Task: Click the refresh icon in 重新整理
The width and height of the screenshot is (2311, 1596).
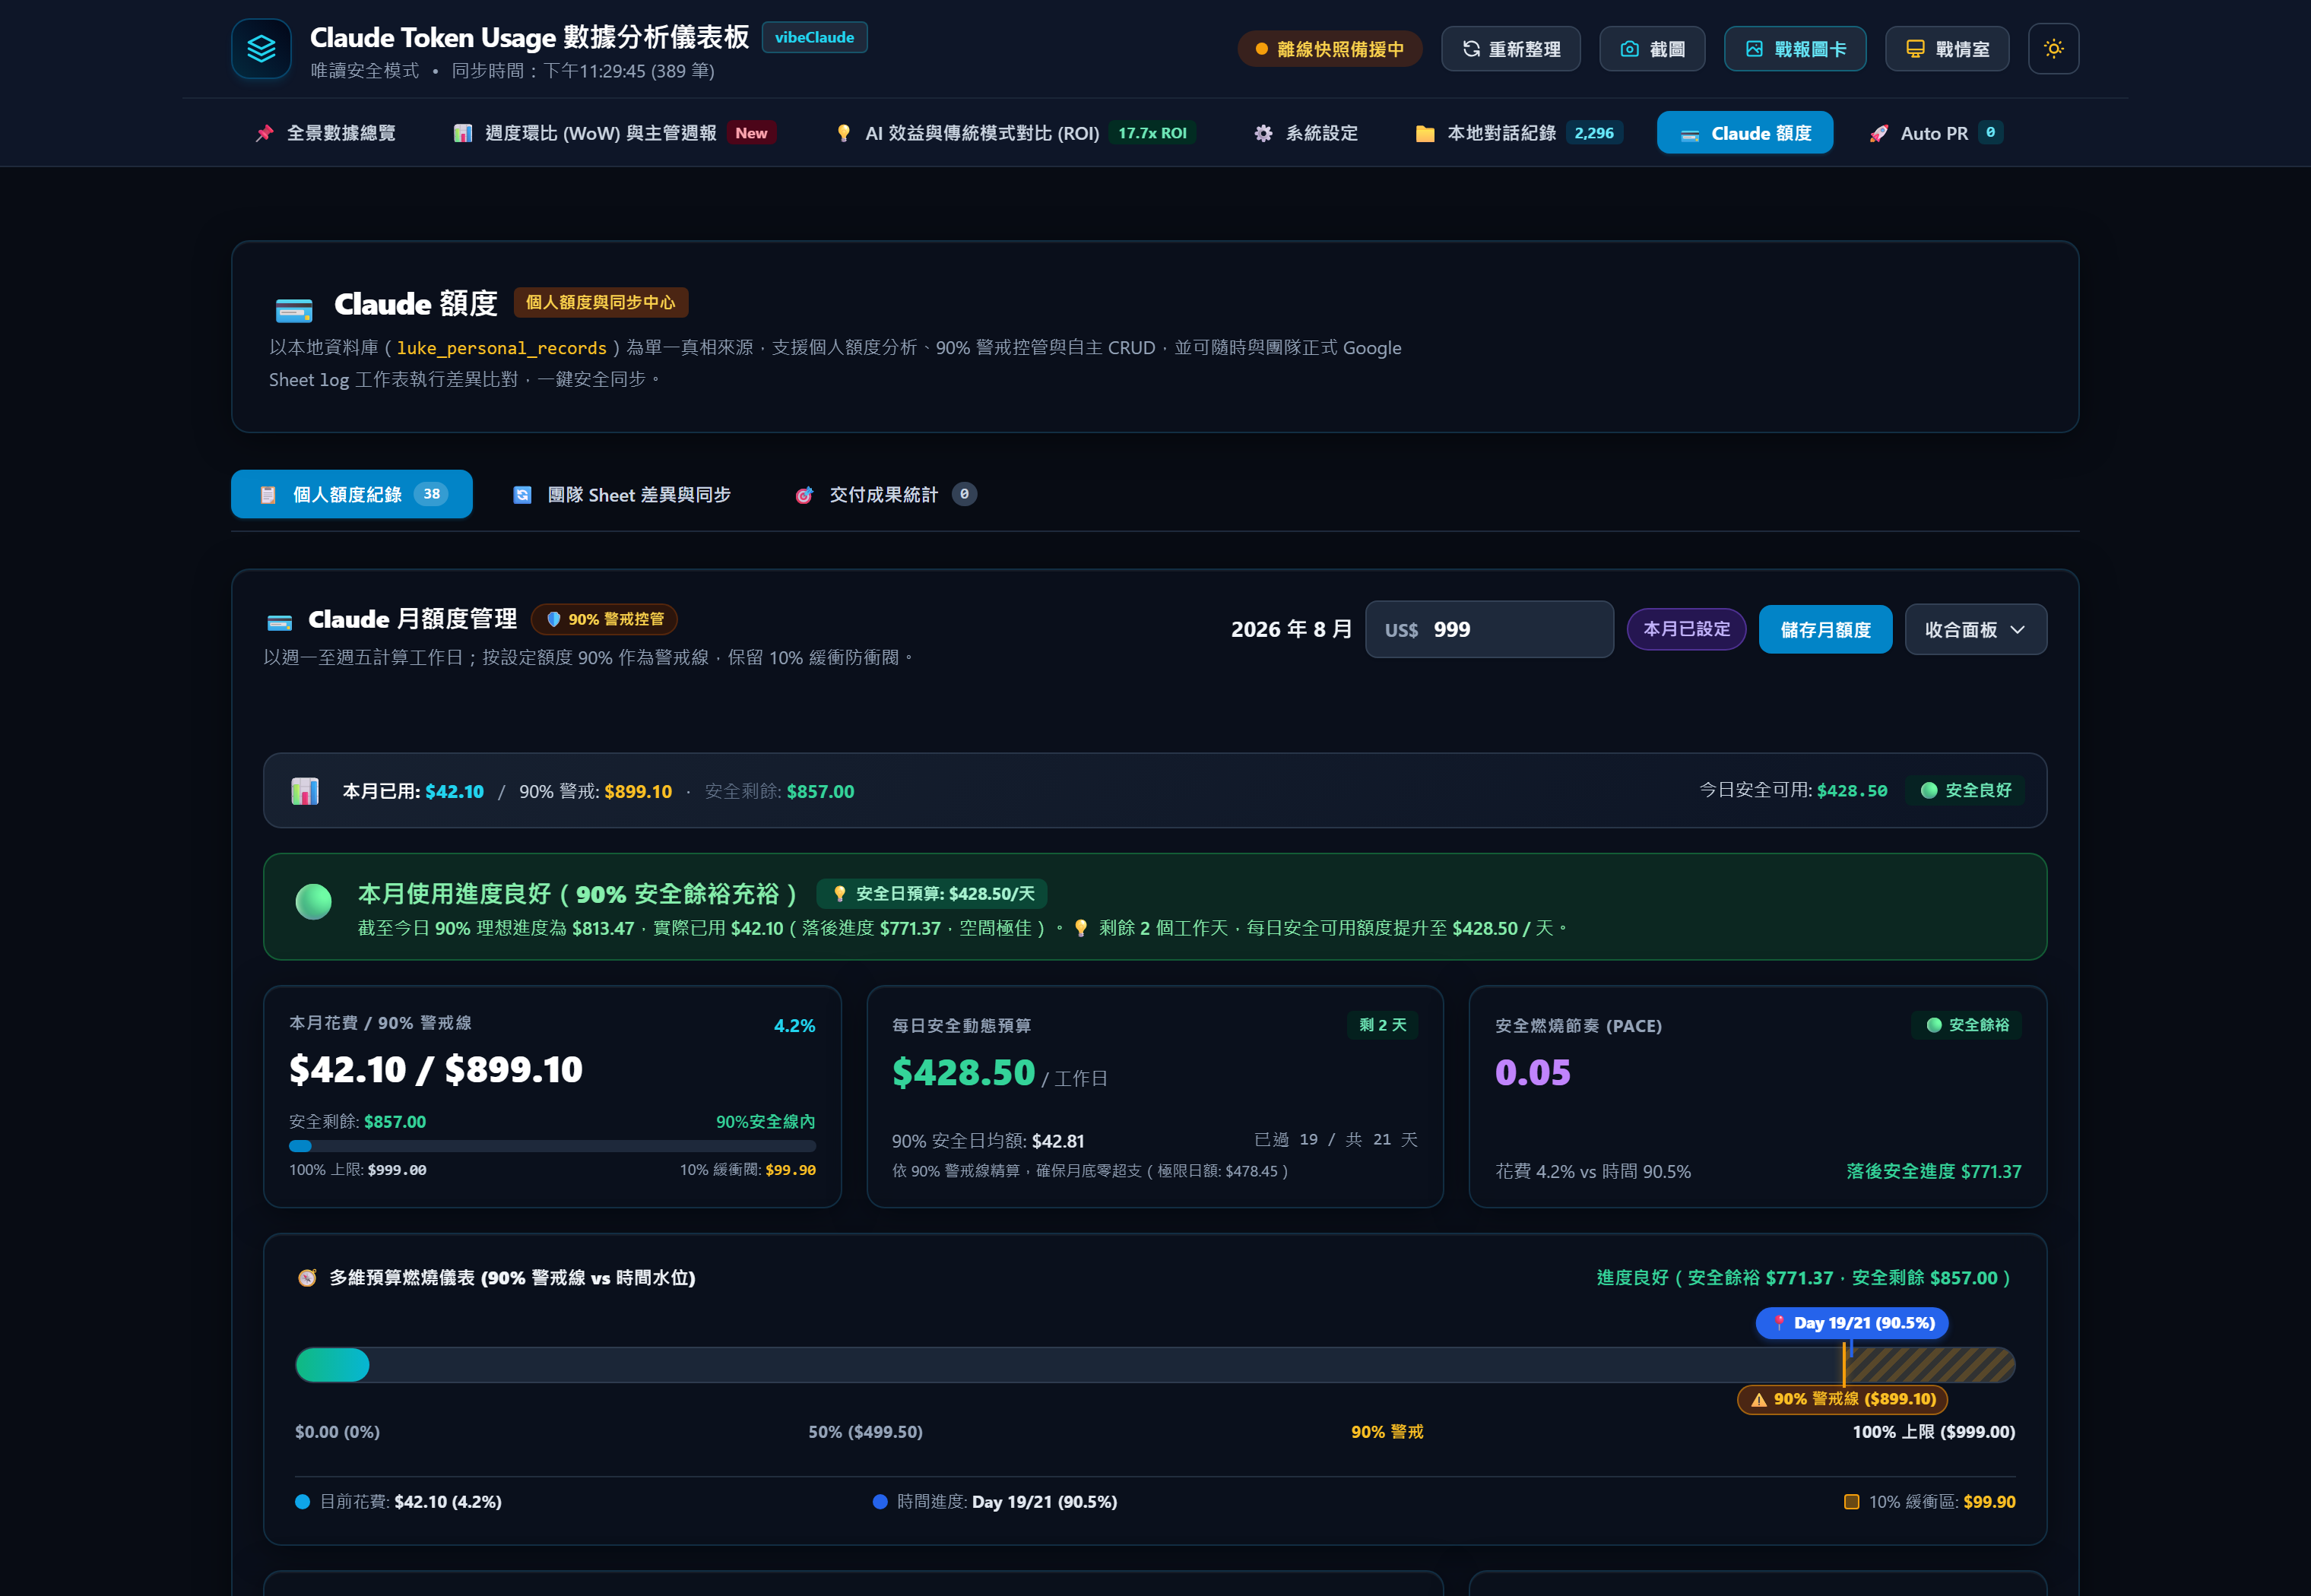Action: [1471, 49]
